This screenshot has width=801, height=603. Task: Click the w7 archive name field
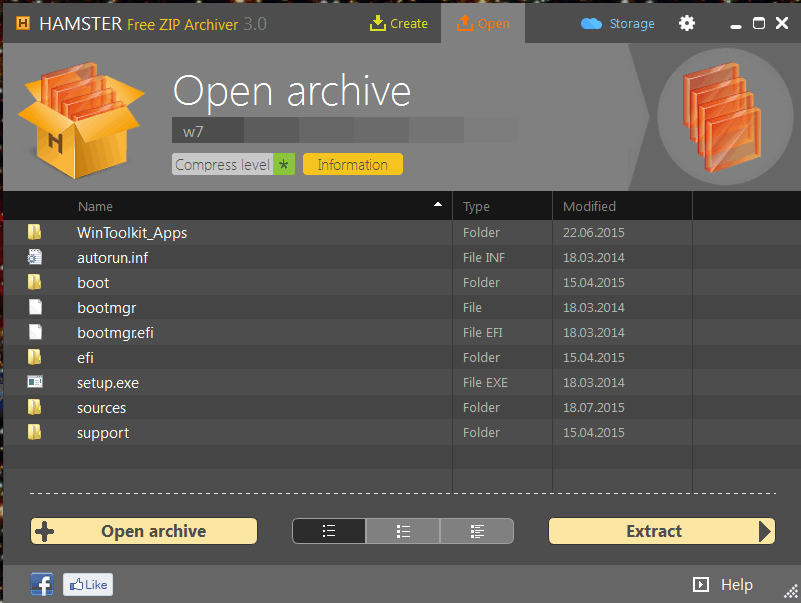coord(208,131)
